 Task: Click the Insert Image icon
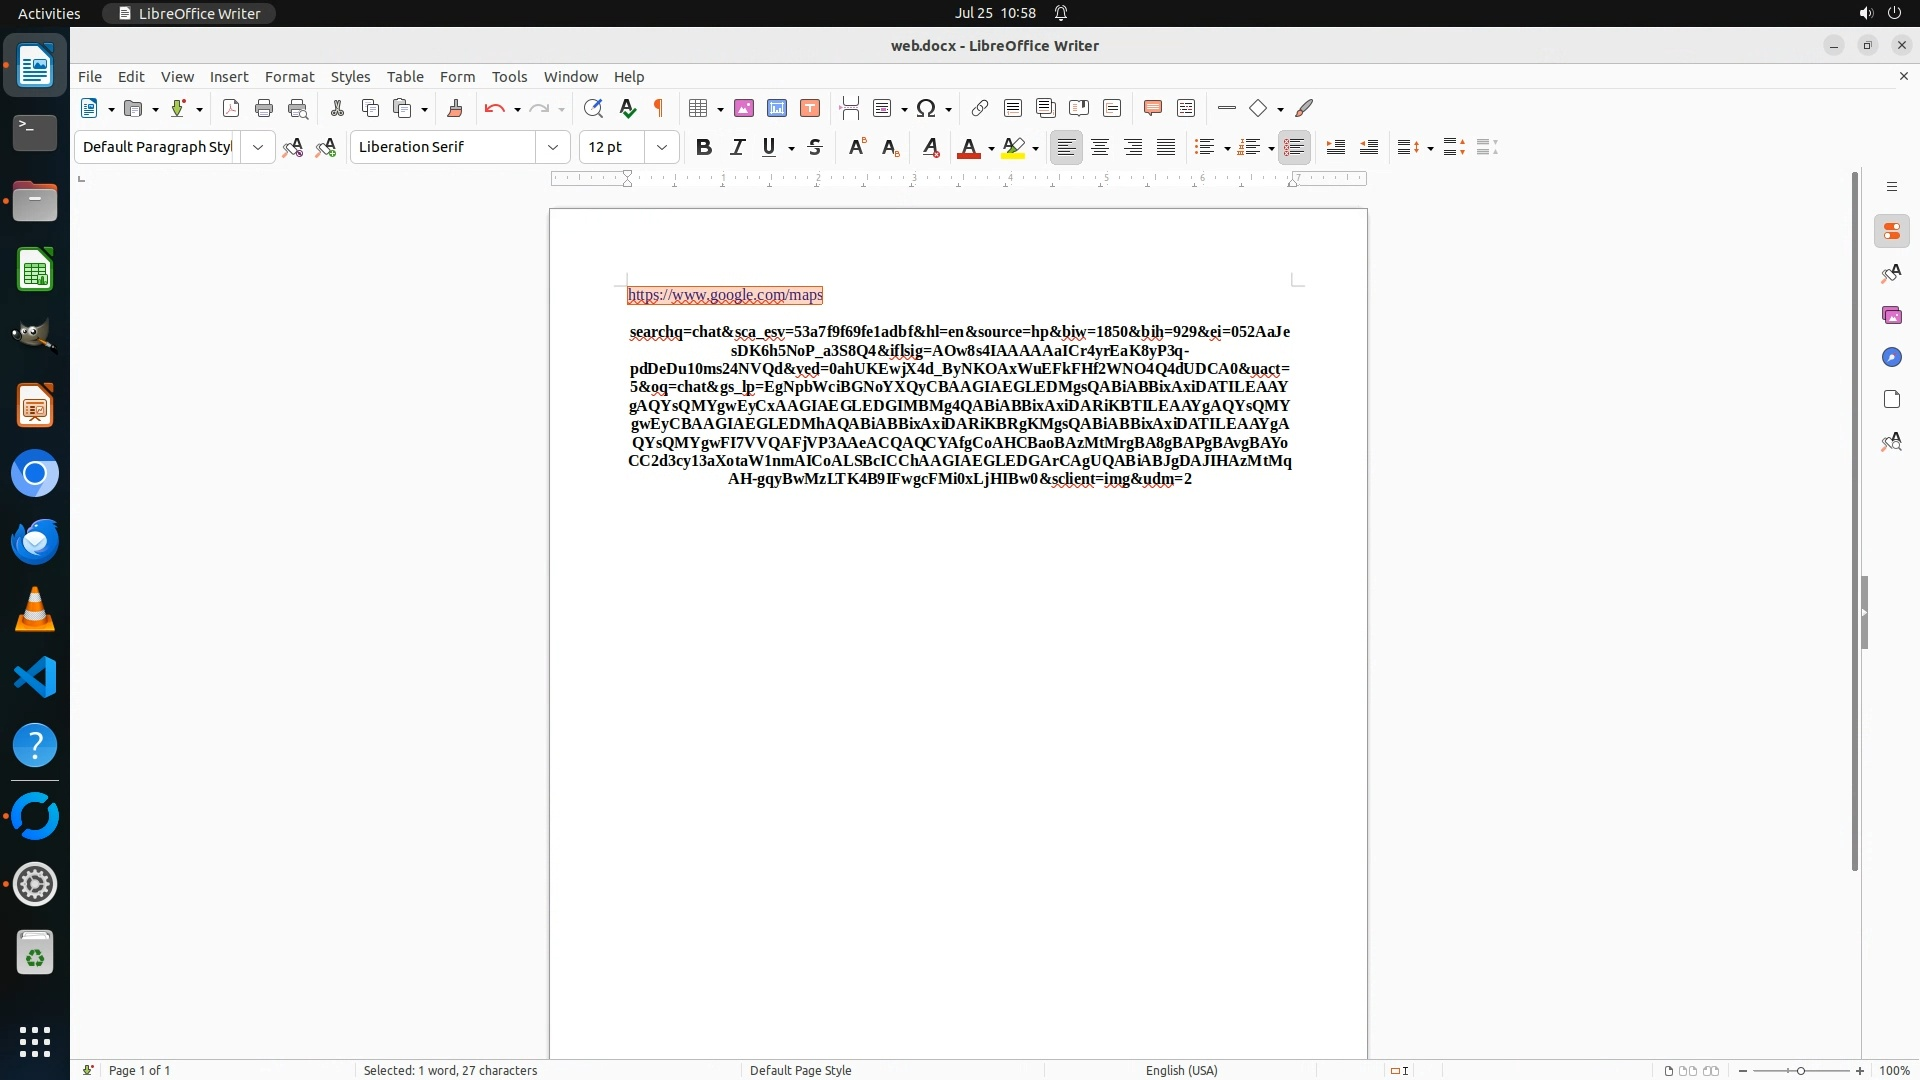744,108
